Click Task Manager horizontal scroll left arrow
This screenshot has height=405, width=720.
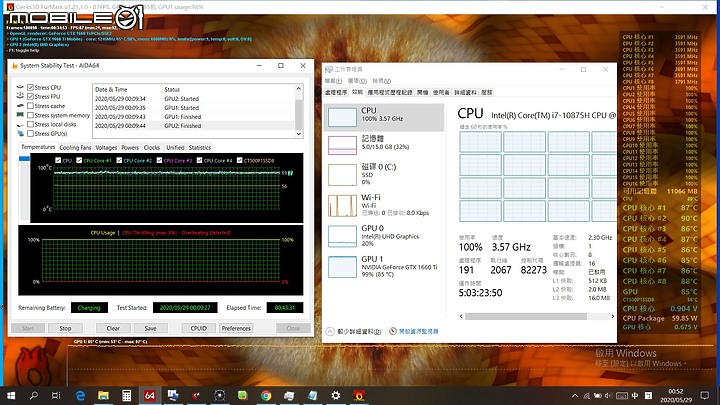pos(461,316)
